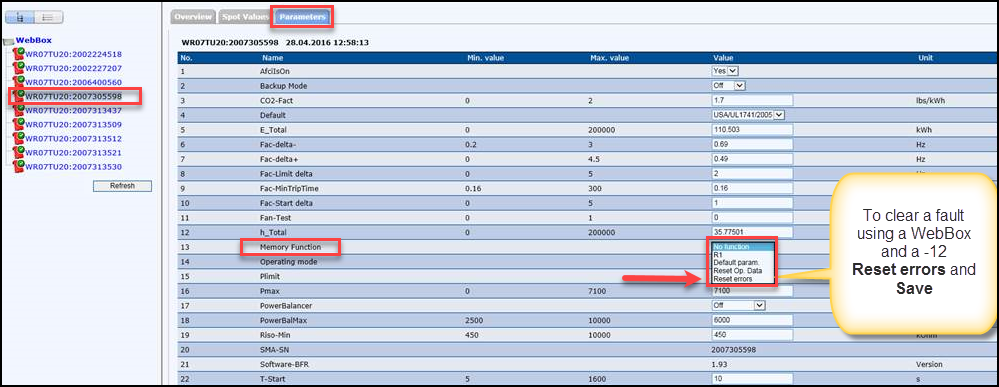The height and width of the screenshot is (387, 999).
Task: Choose Default param. in Memory Function list
Action: [x=743, y=263]
